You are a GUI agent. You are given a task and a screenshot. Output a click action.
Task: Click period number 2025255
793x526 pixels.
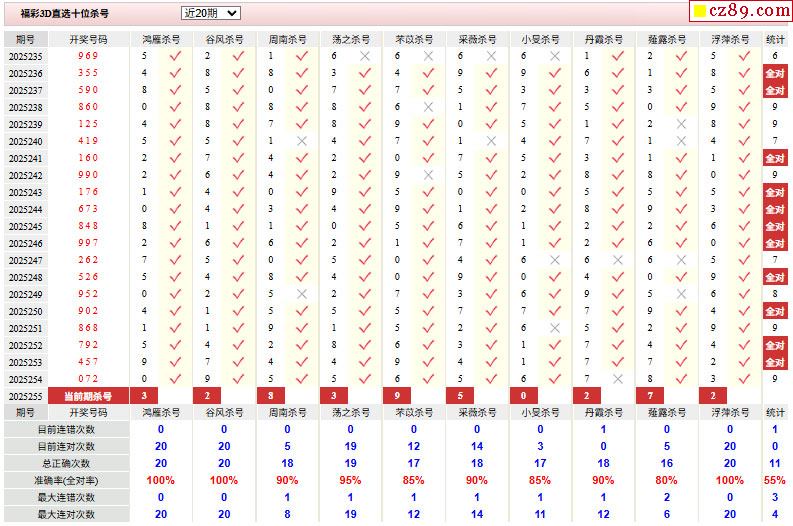point(25,396)
